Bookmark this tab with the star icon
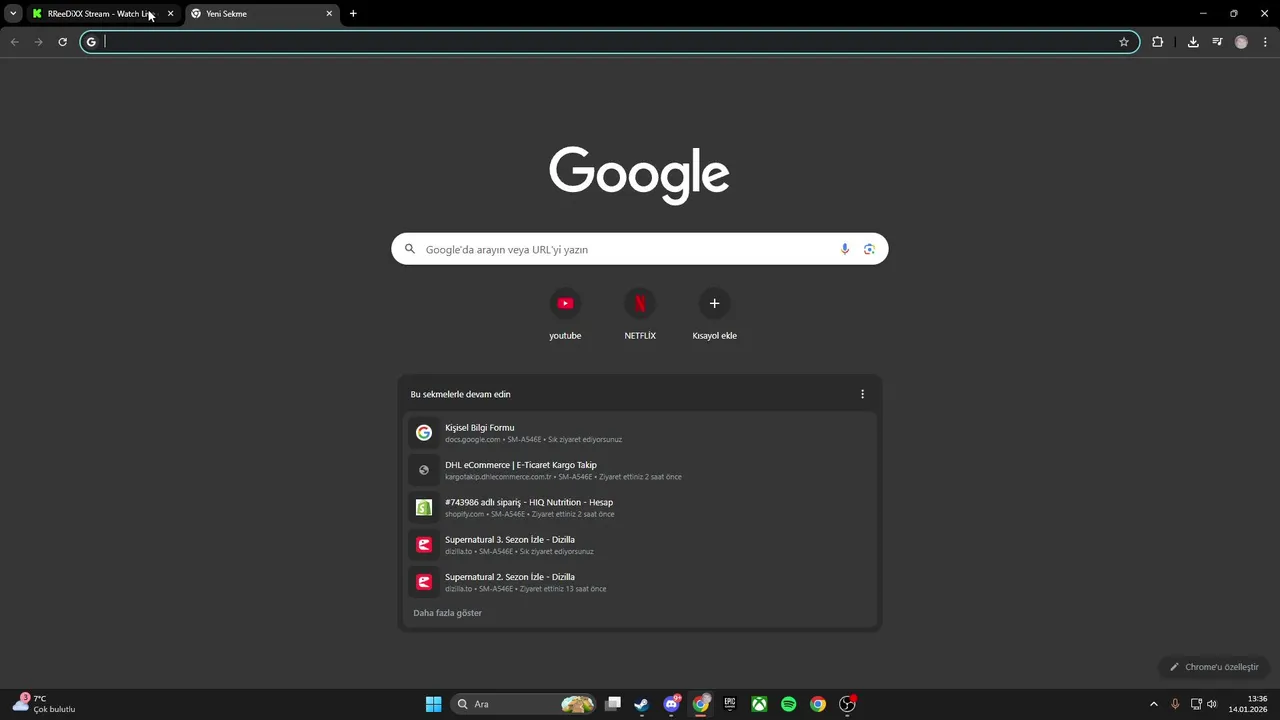 point(1124,42)
